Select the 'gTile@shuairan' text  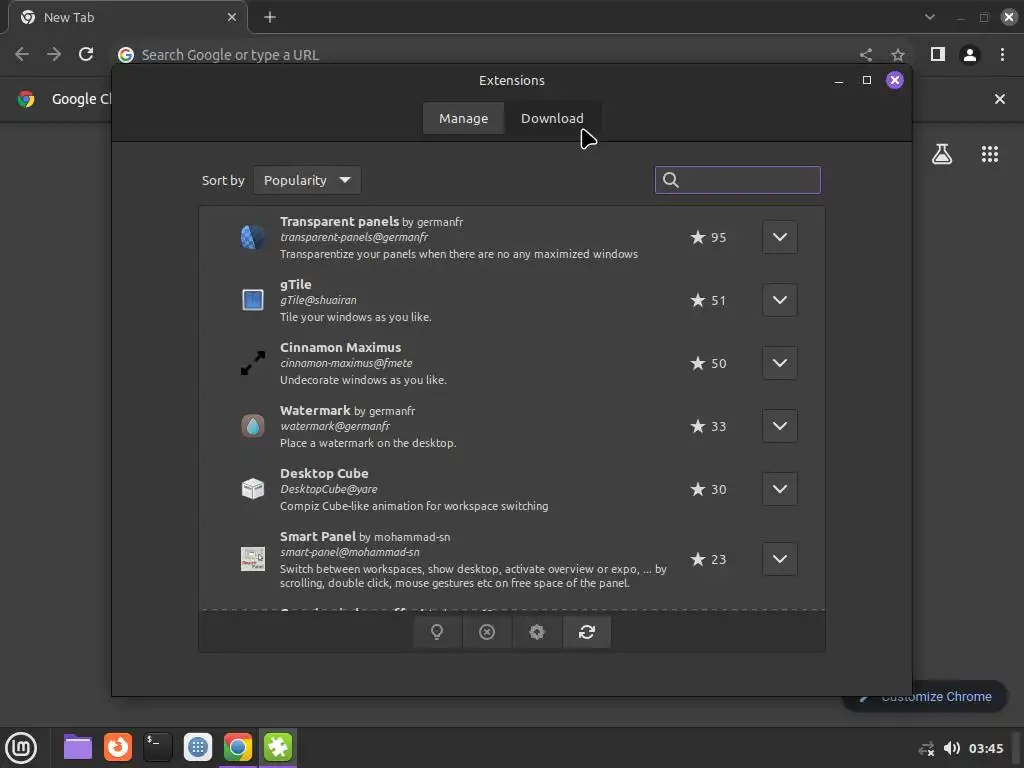(318, 300)
